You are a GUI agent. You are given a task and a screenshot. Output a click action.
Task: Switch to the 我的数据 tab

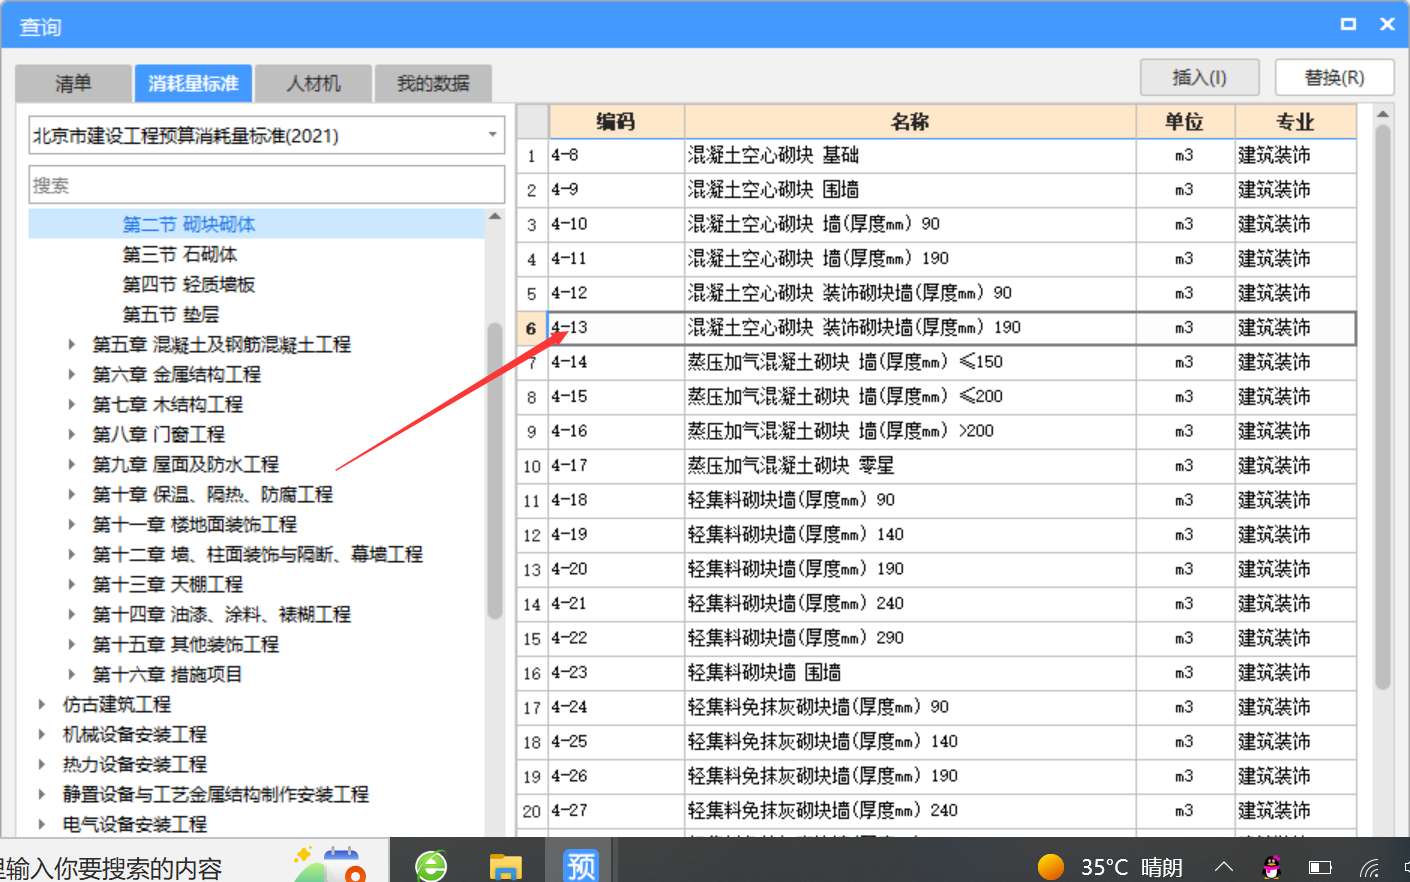point(433,83)
